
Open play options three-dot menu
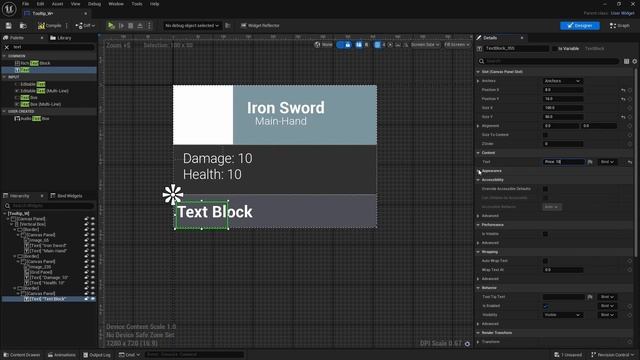(149, 26)
